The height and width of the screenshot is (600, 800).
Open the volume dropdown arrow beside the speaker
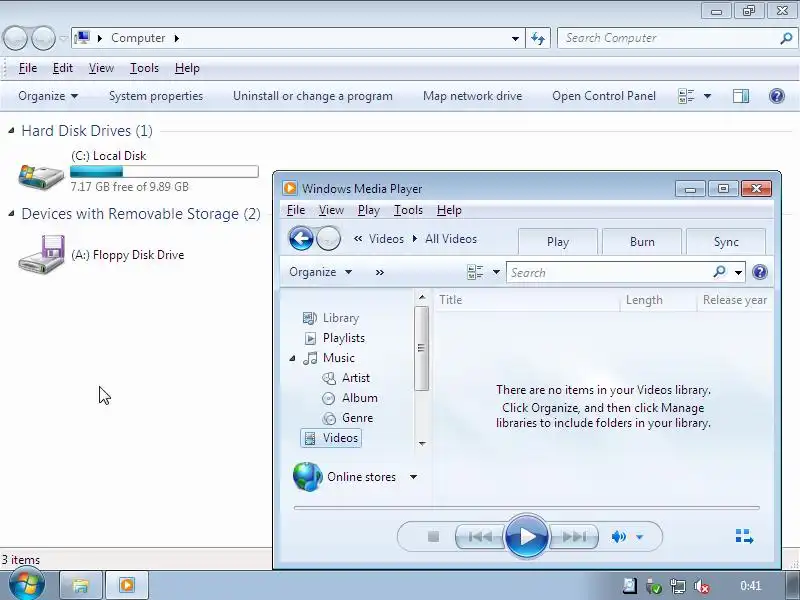(x=639, y=537)
